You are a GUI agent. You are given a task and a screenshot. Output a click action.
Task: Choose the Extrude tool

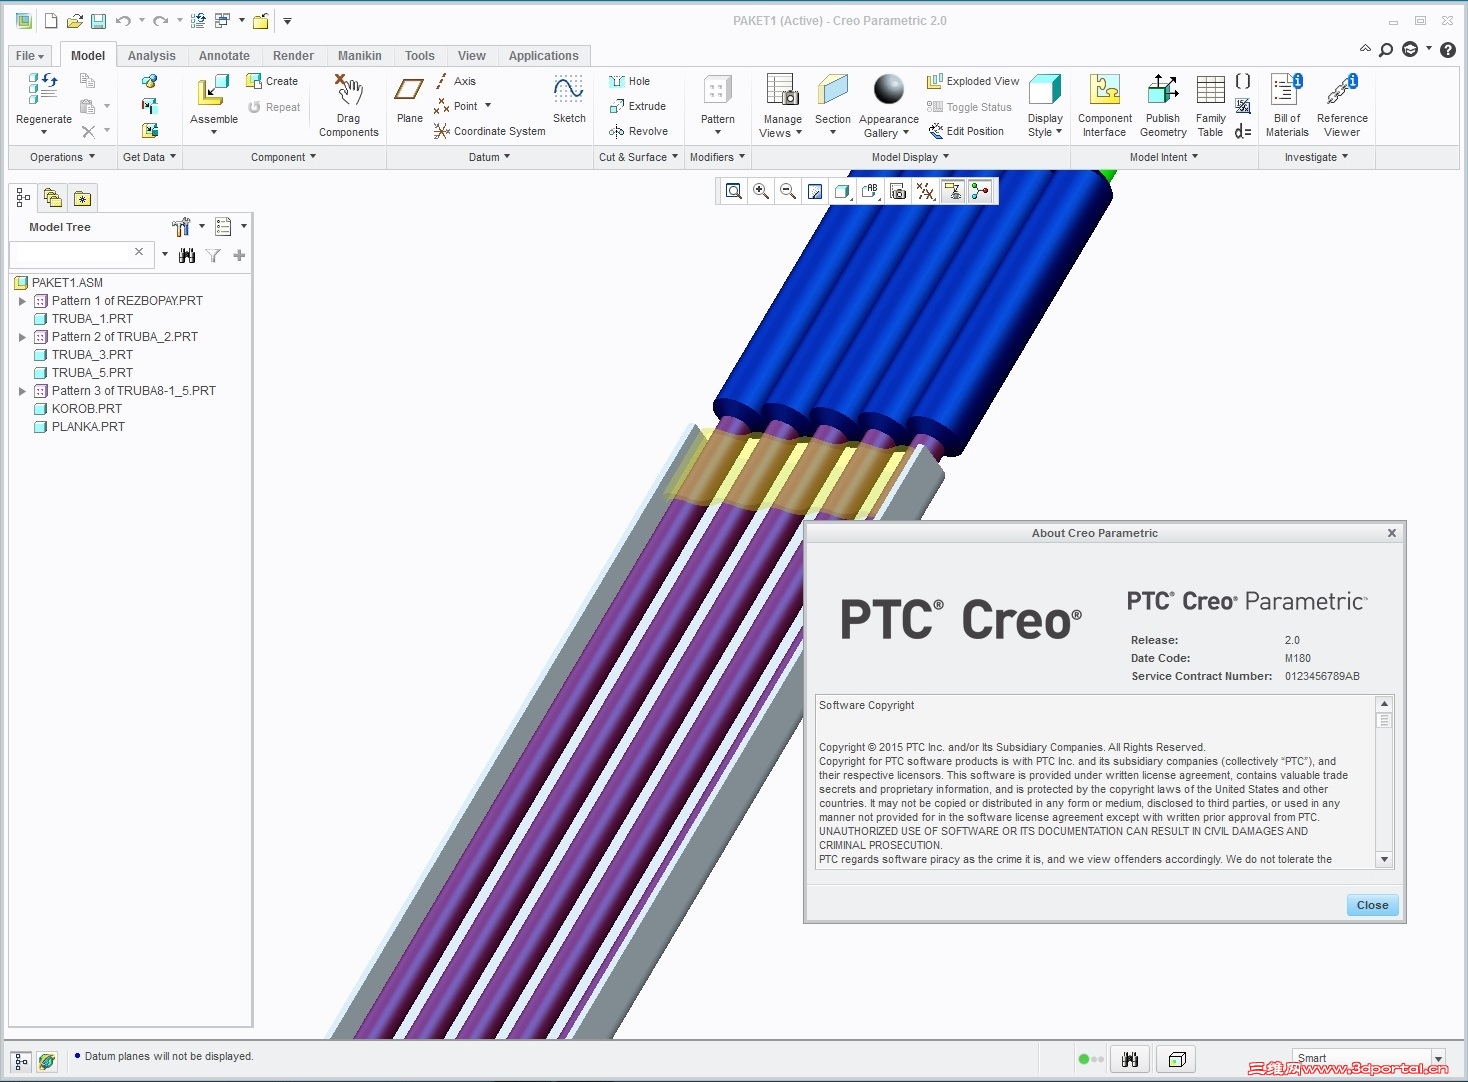point(637,106)
